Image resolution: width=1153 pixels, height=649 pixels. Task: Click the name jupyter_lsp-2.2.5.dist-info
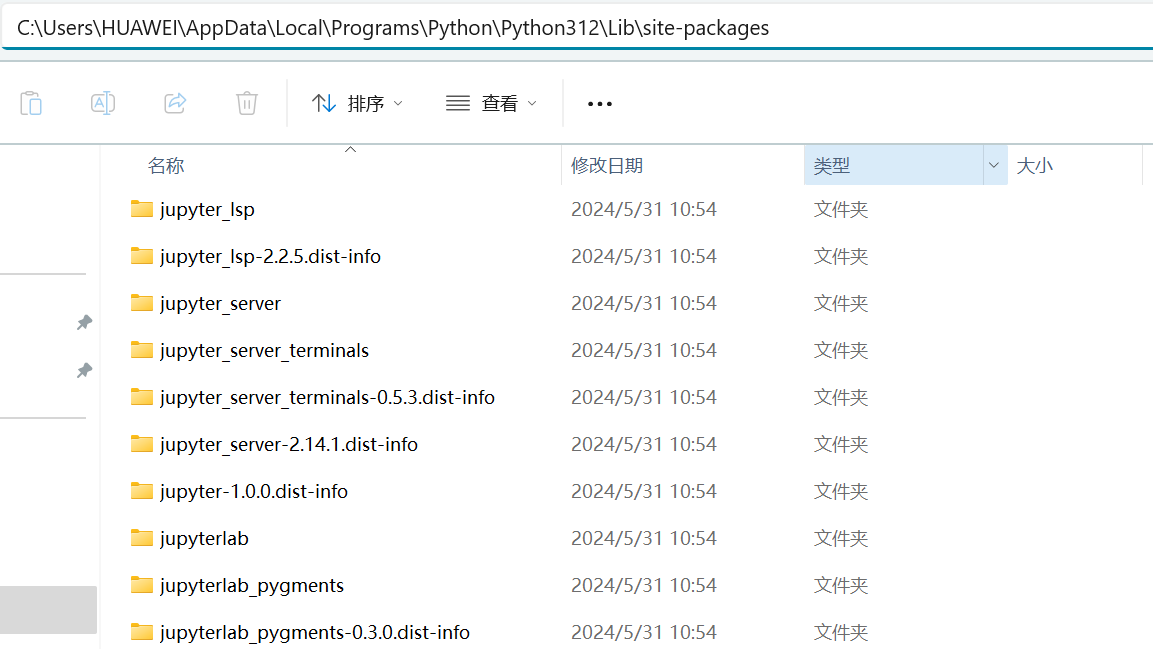pyautogui.click(x=271, y=257)
